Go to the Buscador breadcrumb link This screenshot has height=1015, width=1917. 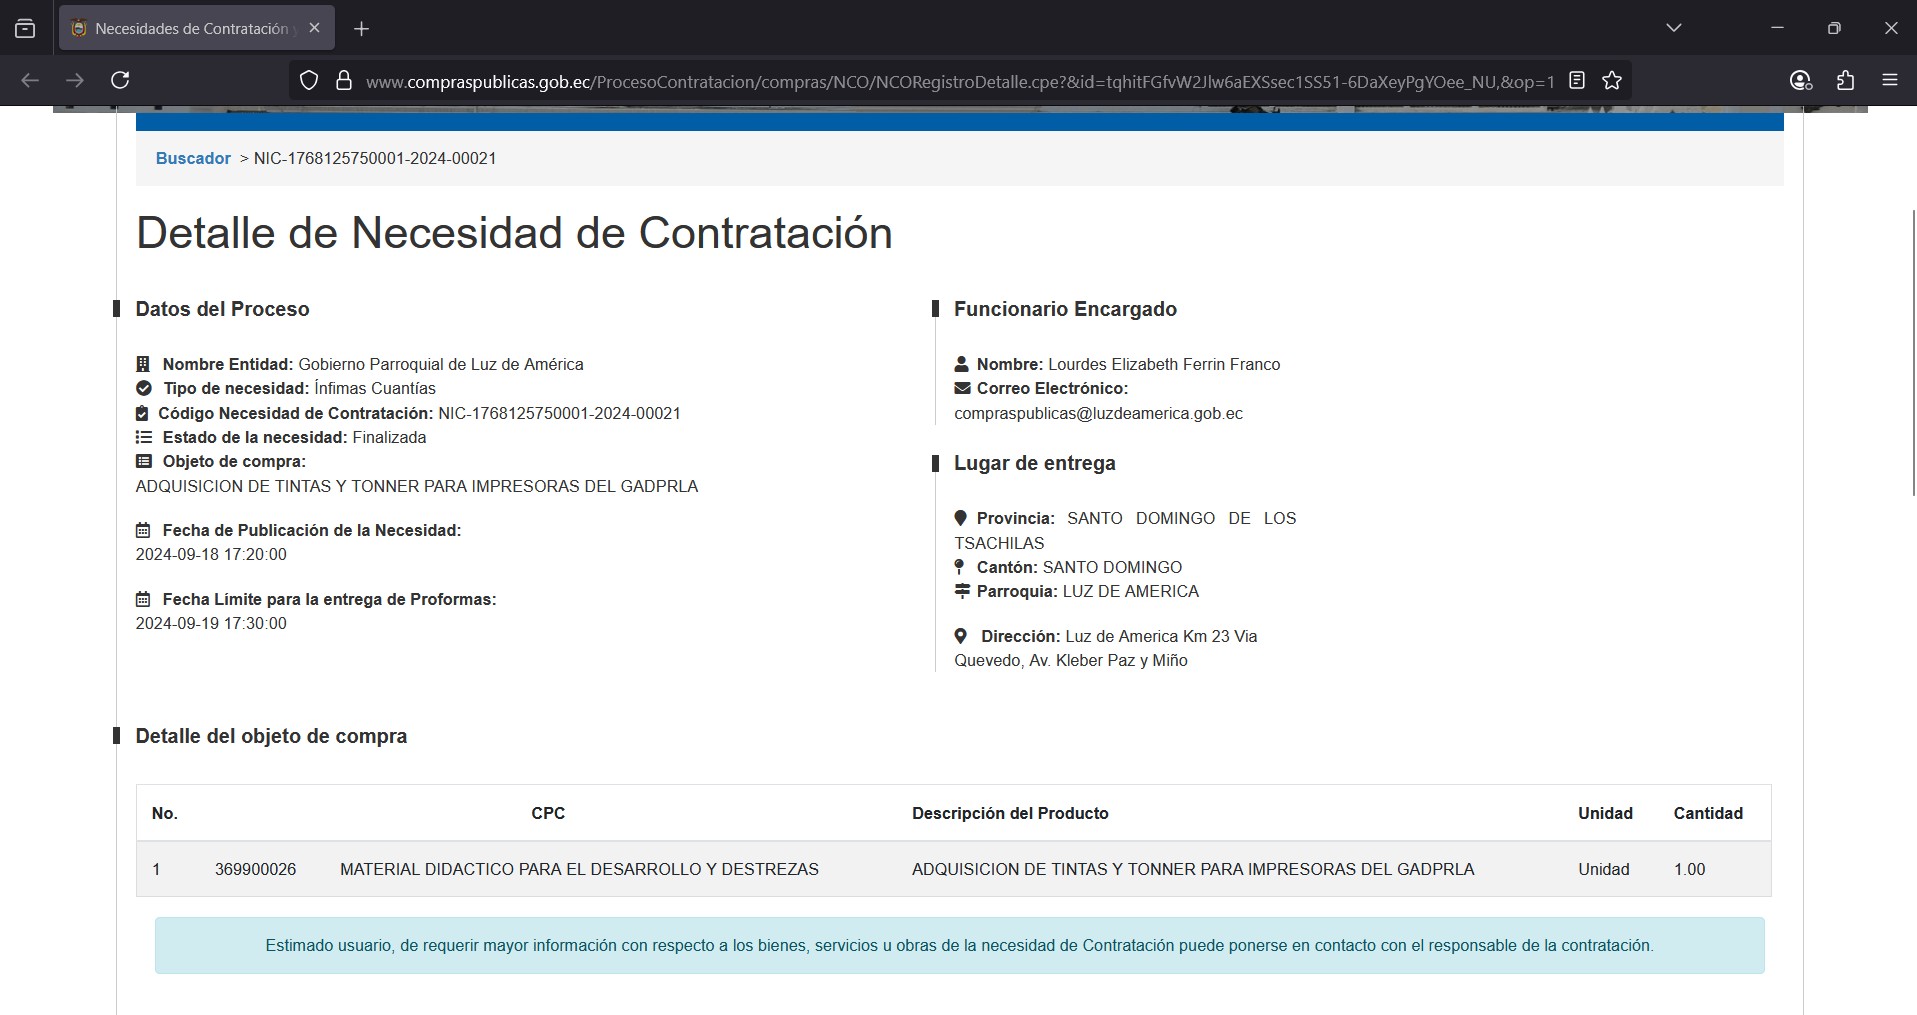click(x=193, y=158)
